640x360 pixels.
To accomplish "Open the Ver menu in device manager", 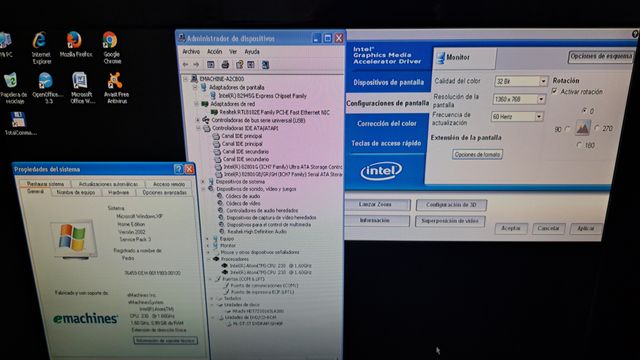I will [233, 52].
